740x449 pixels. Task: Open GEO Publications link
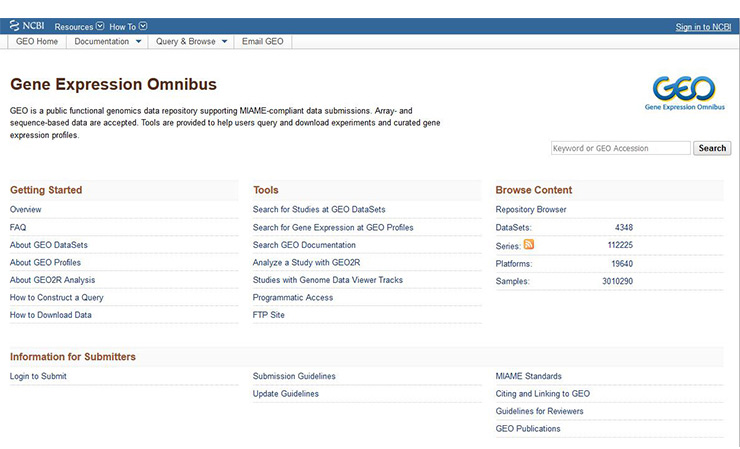pos(528,429)
